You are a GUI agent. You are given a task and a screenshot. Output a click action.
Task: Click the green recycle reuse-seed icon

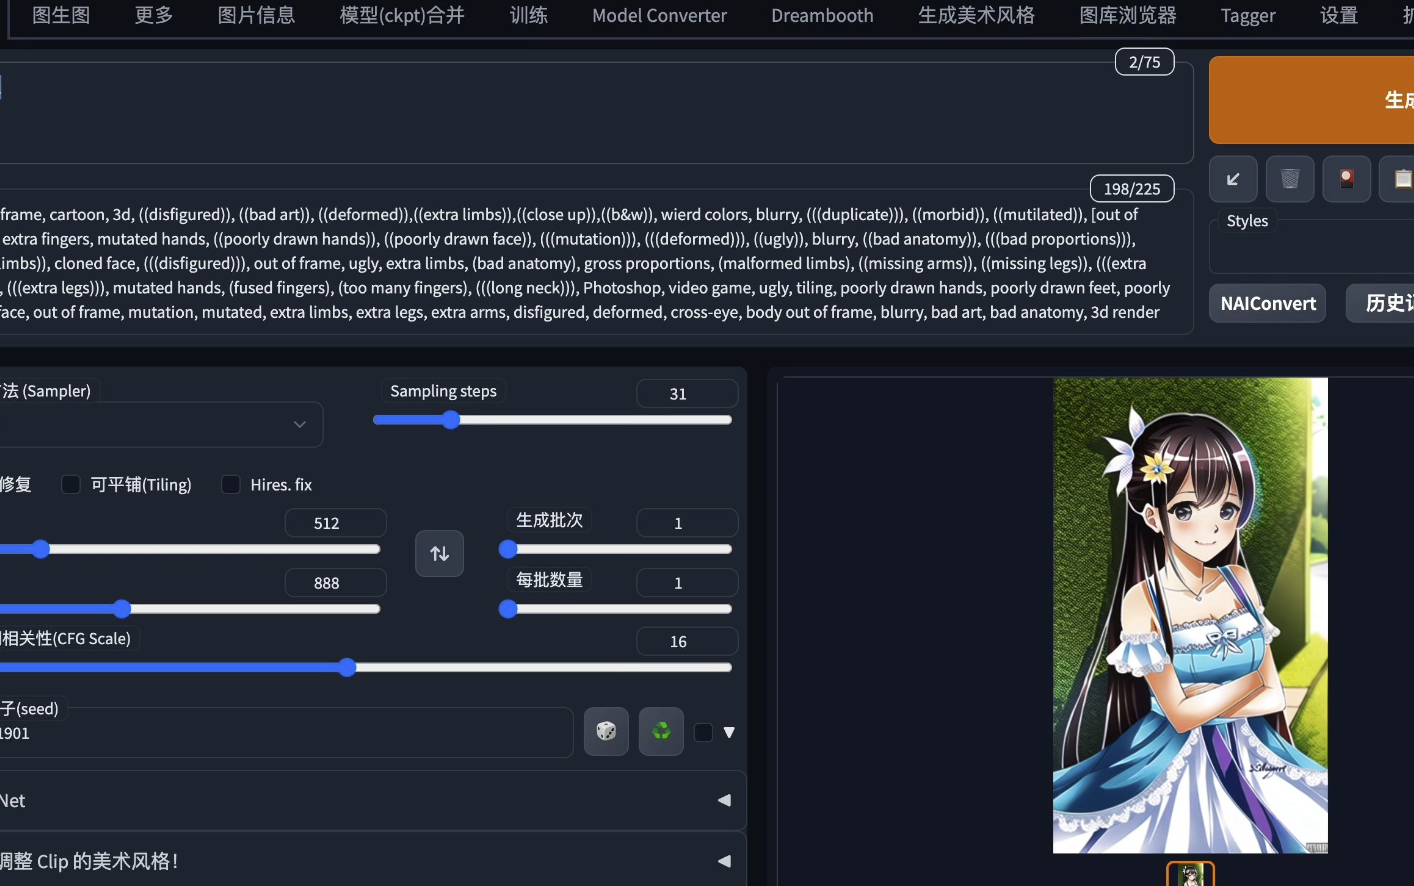click(661, 731)
